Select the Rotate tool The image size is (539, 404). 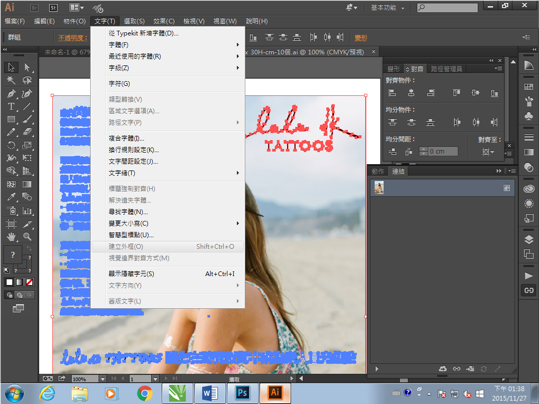click(11, 145)
